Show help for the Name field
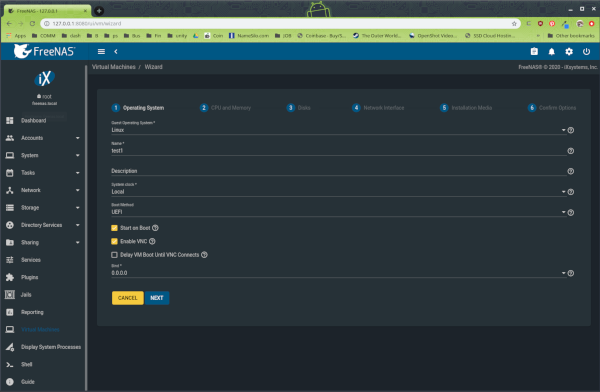600x392 pixels. click(571, 151)
